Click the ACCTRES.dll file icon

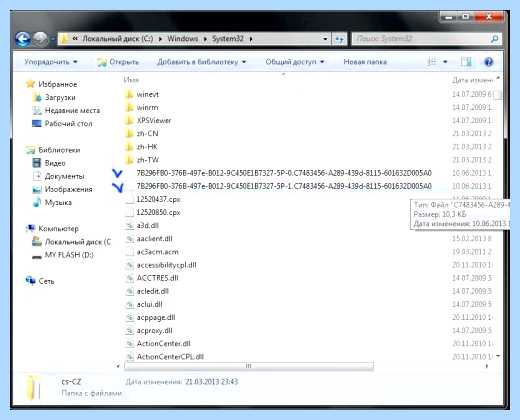(129, 278)
